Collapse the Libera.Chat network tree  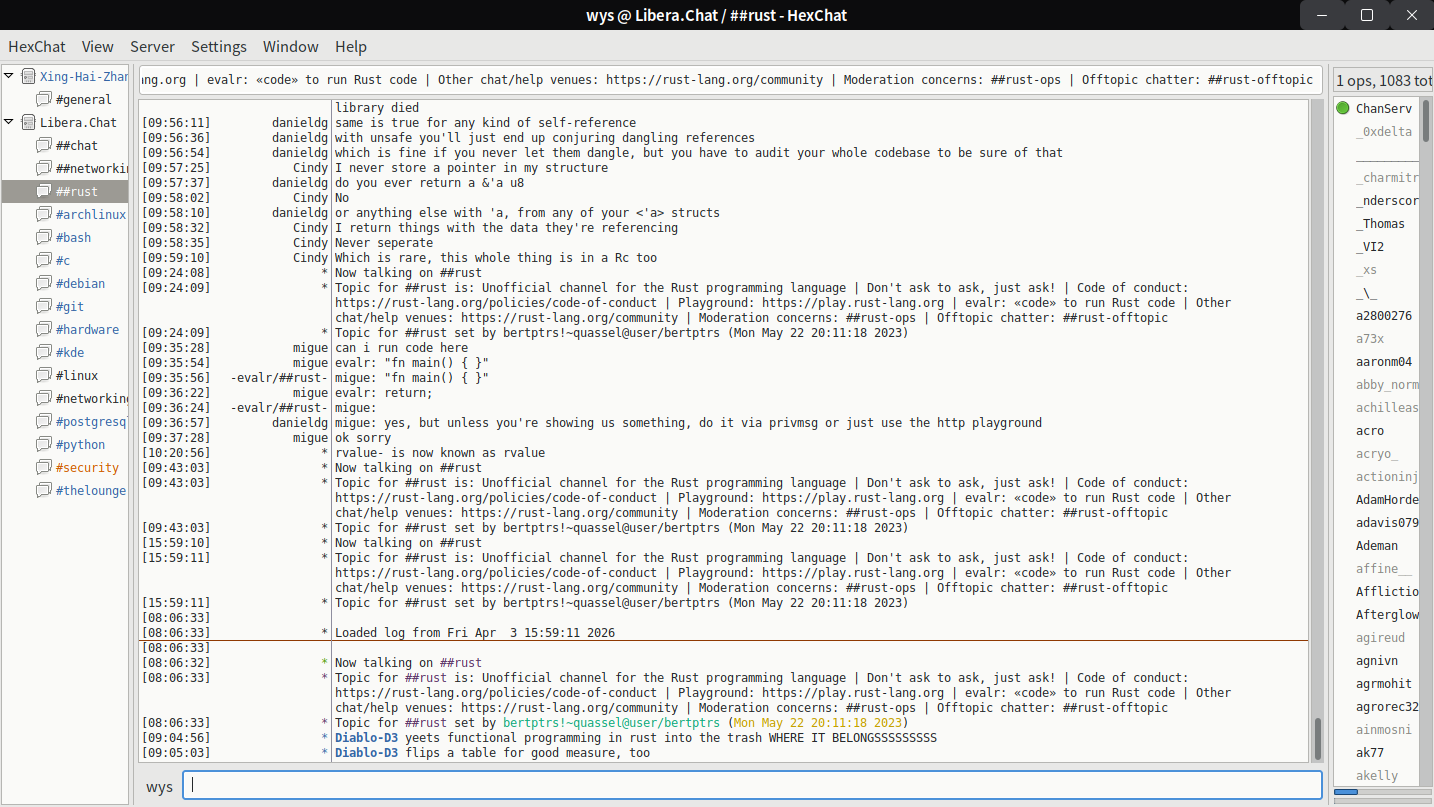pos(9,122)
